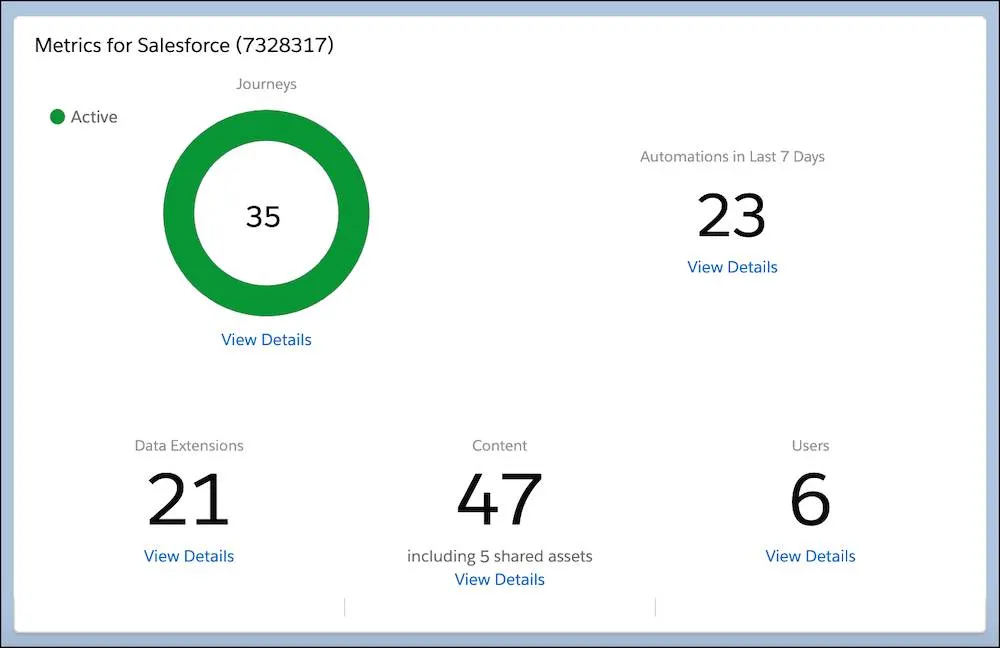Open View Details for Automations in Last 7 Days

pyautogui.click(x=732, y=267)
